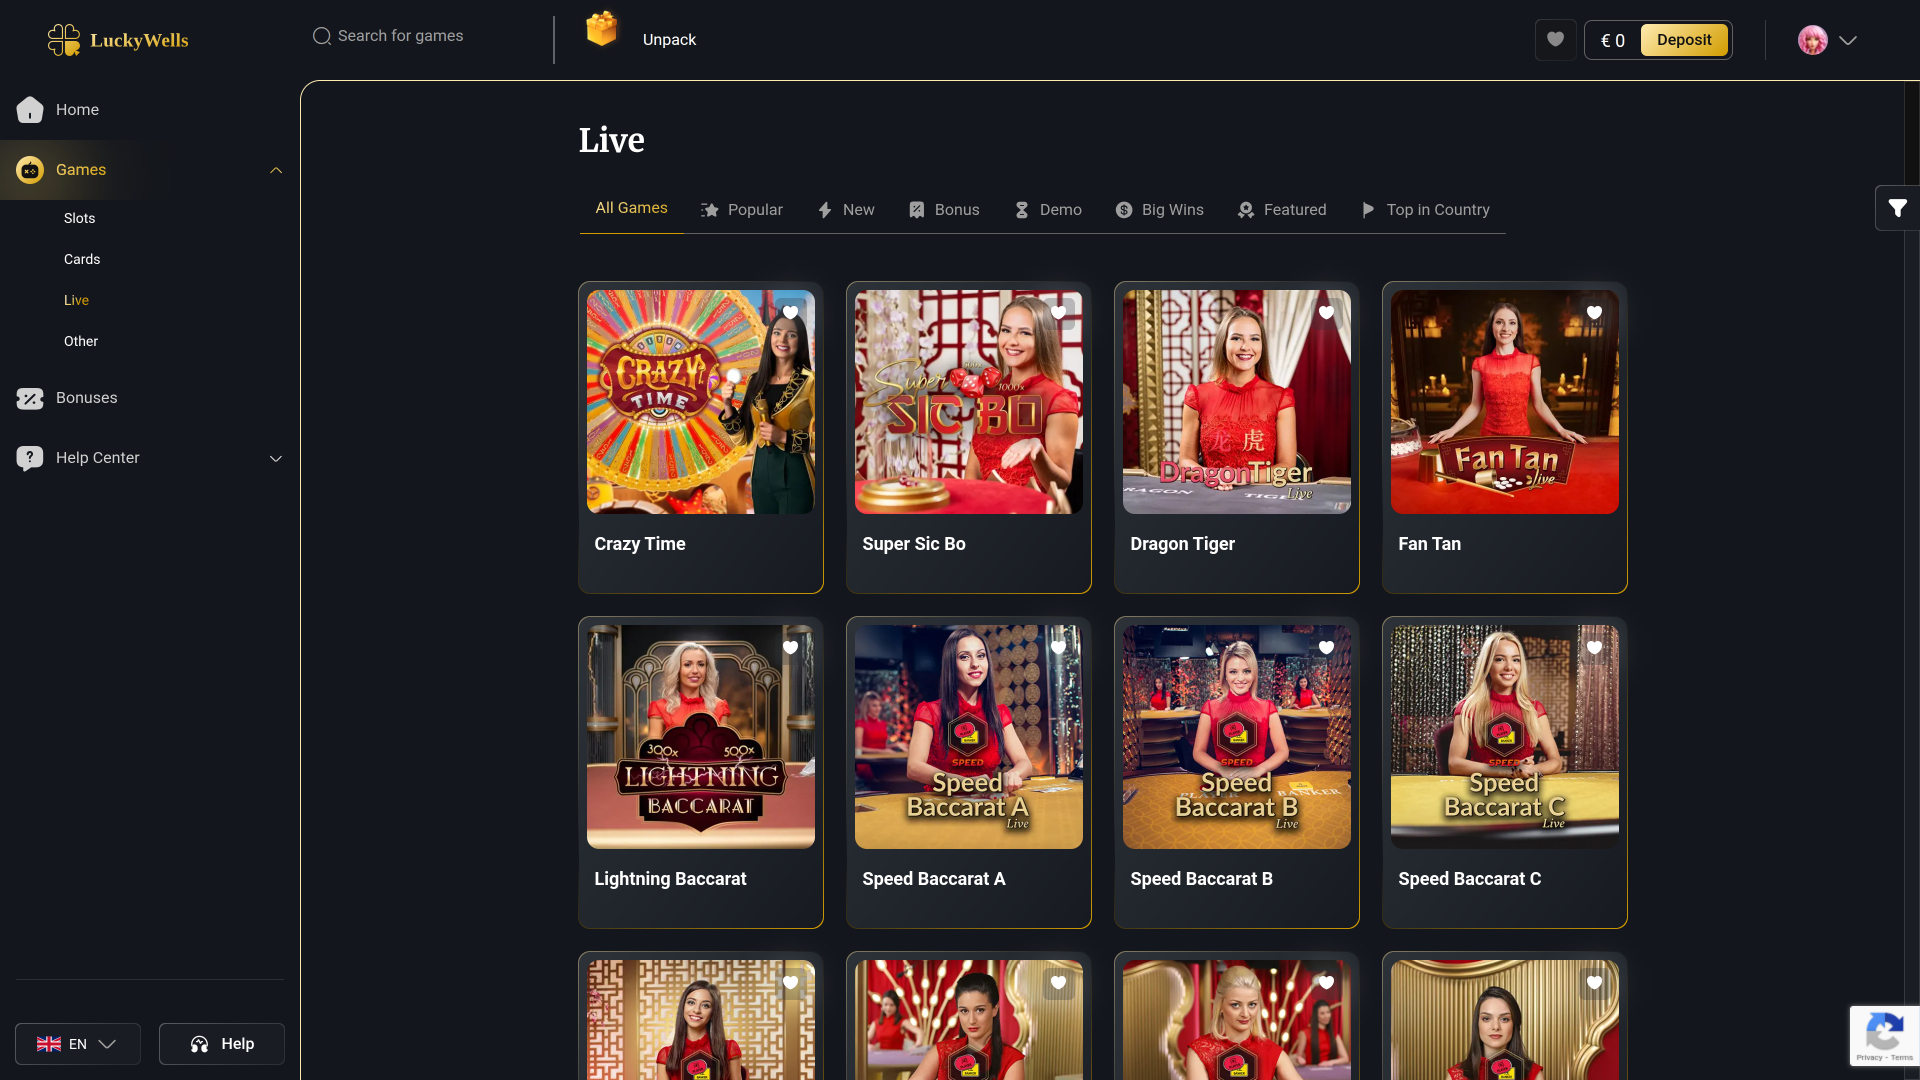Favorite the Fan Tan game
The width and height of the screenshot is (1920, 1080).
point(1594,312)
